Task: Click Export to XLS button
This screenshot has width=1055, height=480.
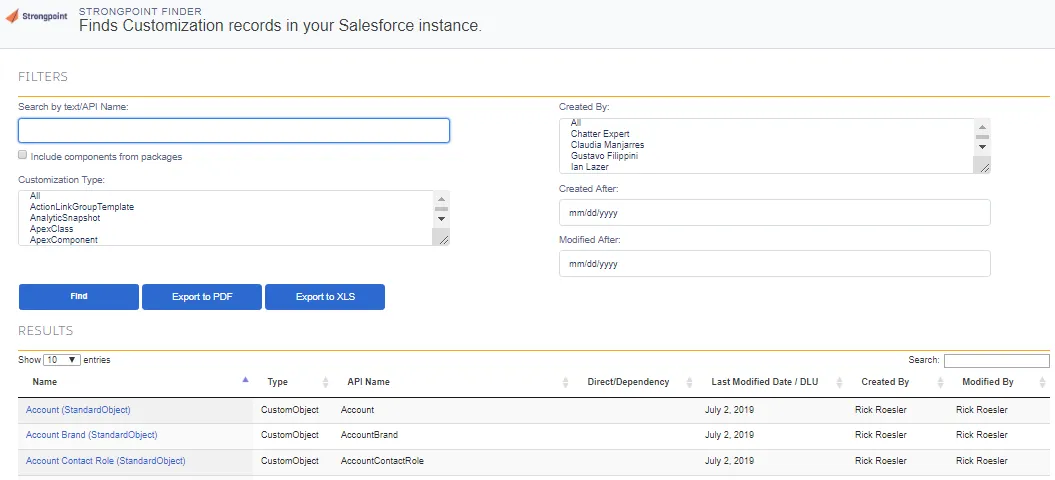Action: [x=325, y=297]
